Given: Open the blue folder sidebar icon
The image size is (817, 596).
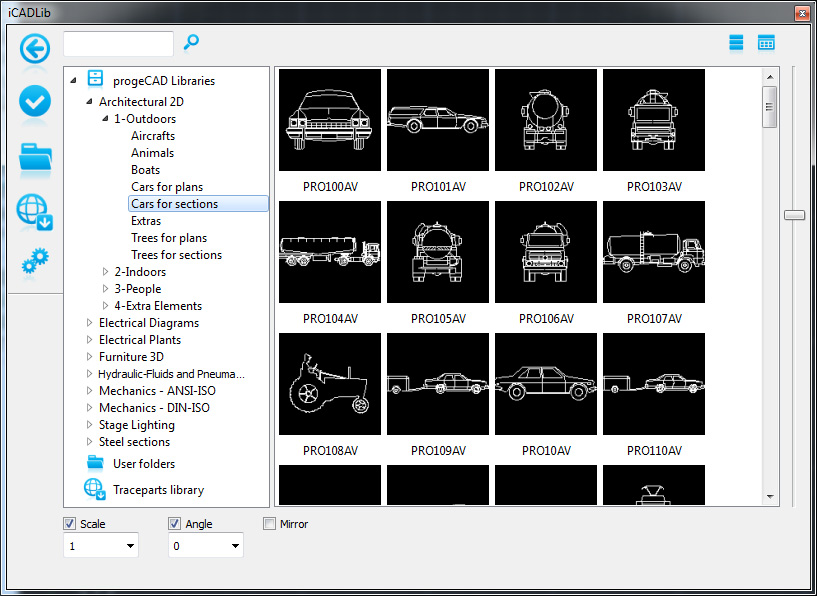Looking at the screenshot, I should click(x=35, y=157).
